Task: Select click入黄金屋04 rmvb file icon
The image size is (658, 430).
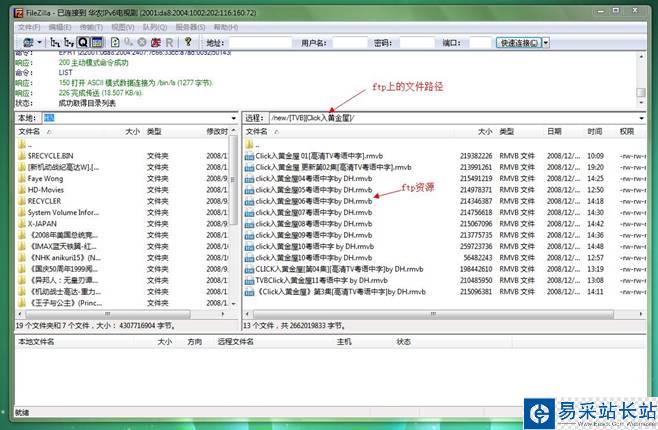Action: pos(249,179)
